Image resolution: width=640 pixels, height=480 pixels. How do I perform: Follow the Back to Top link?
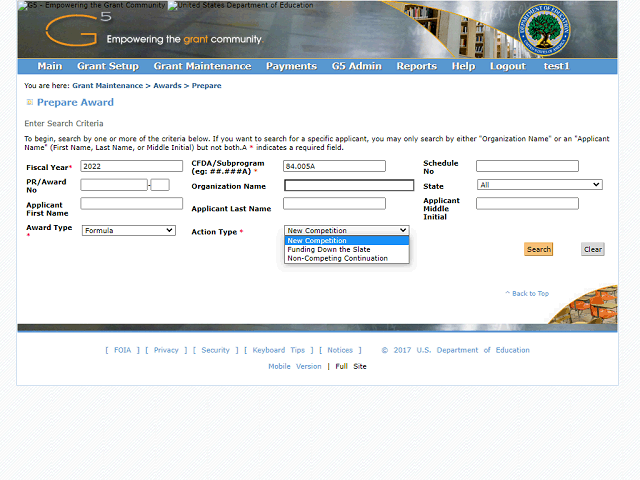pos(527,293)
